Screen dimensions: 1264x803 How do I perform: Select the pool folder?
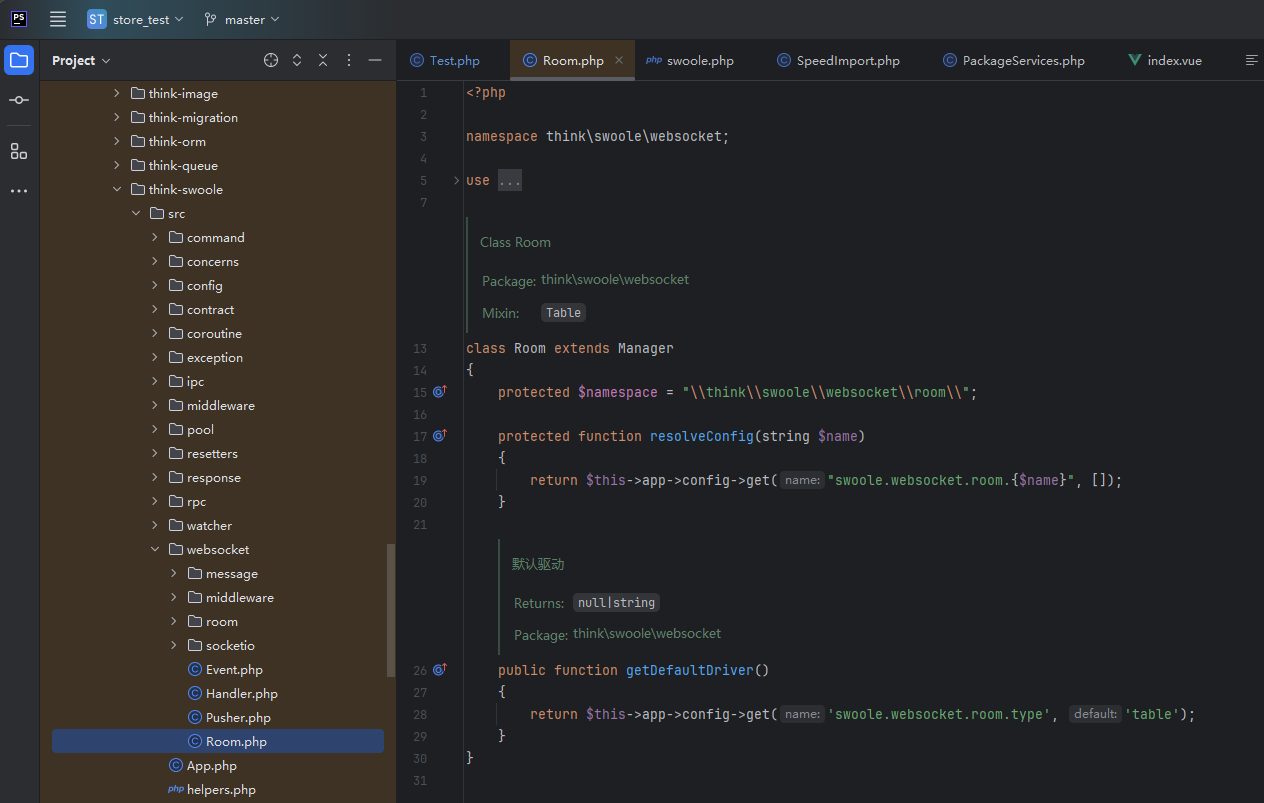200,429
